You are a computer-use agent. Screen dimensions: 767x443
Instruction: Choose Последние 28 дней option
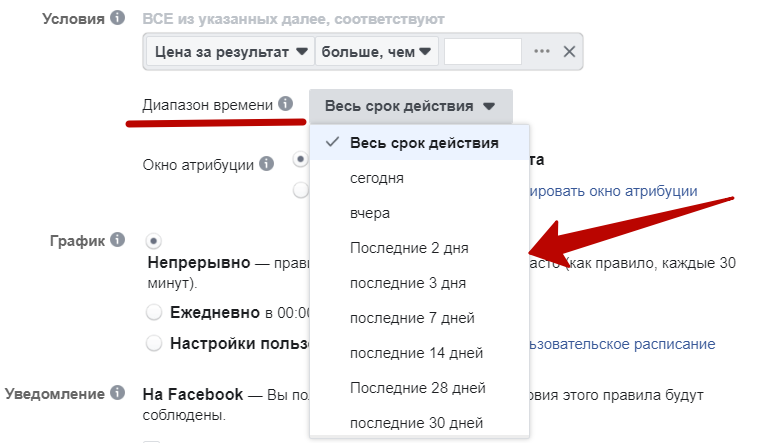click(x=419, y=388)
